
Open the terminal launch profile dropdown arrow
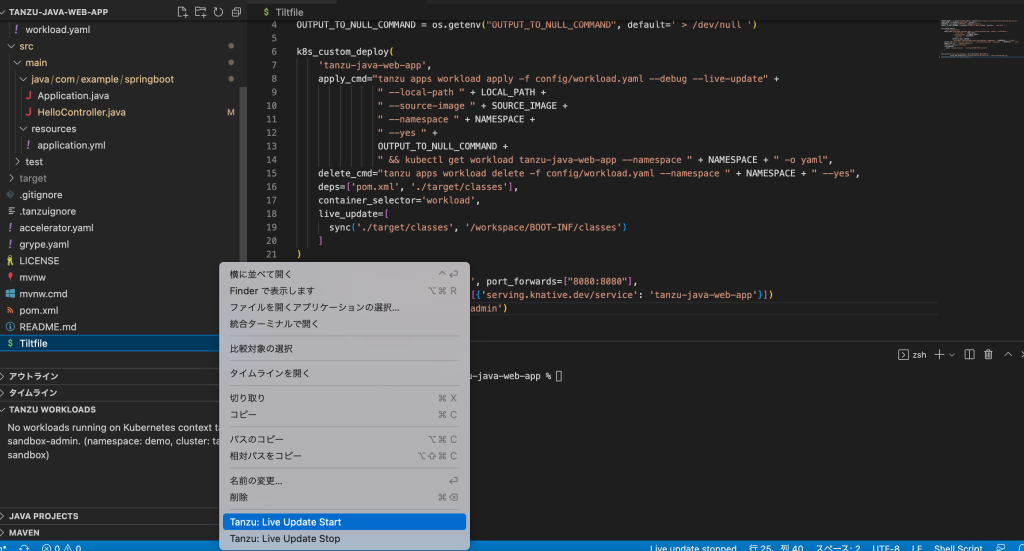click(x=951, y=354)
